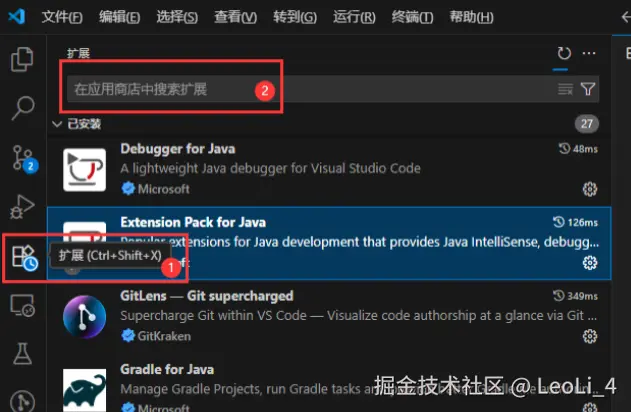Open the Run and Debug view
631x412 pixels.
pyautogui.click(x=22, y=207)
